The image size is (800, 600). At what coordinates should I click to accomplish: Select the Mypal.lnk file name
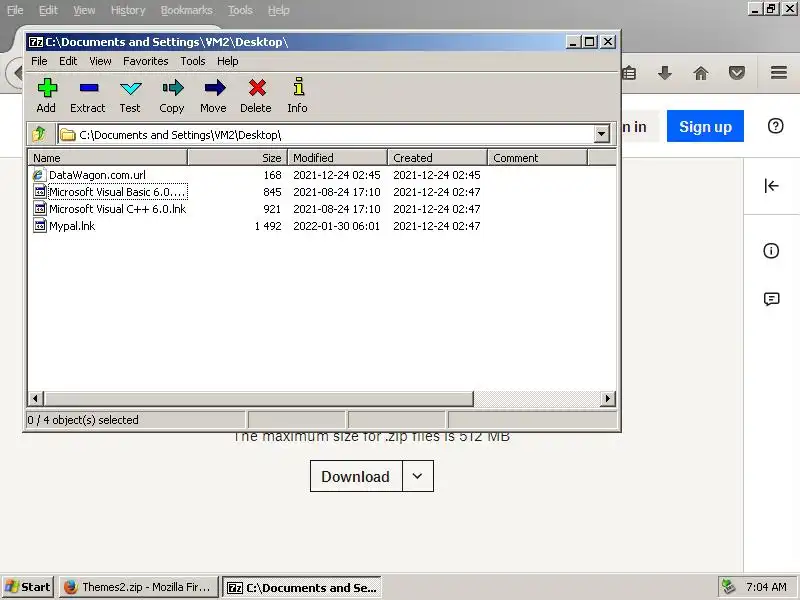72,226
